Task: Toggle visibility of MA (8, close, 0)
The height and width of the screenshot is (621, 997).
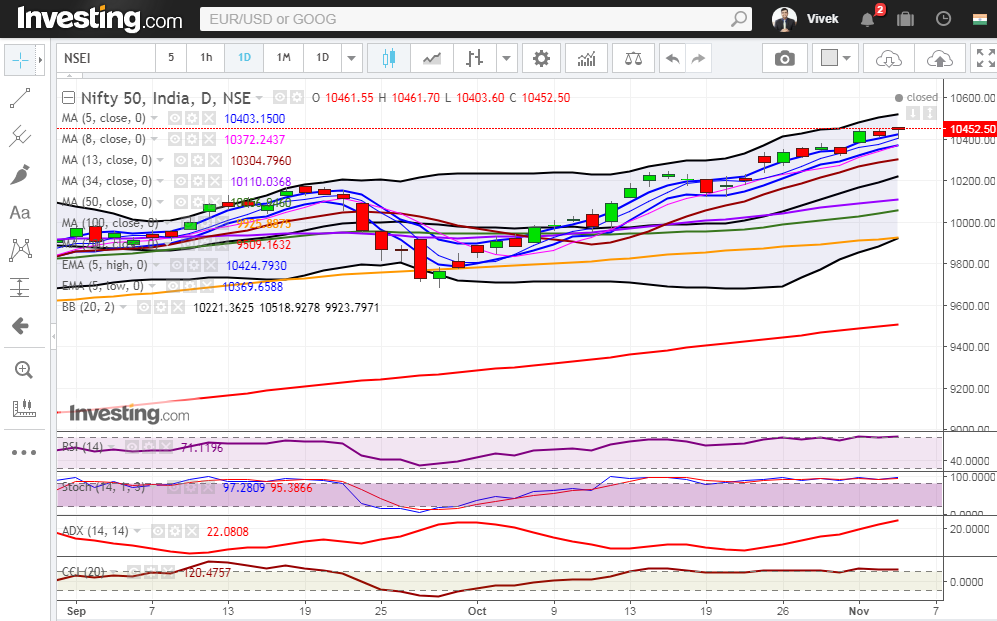Action: 175,139
